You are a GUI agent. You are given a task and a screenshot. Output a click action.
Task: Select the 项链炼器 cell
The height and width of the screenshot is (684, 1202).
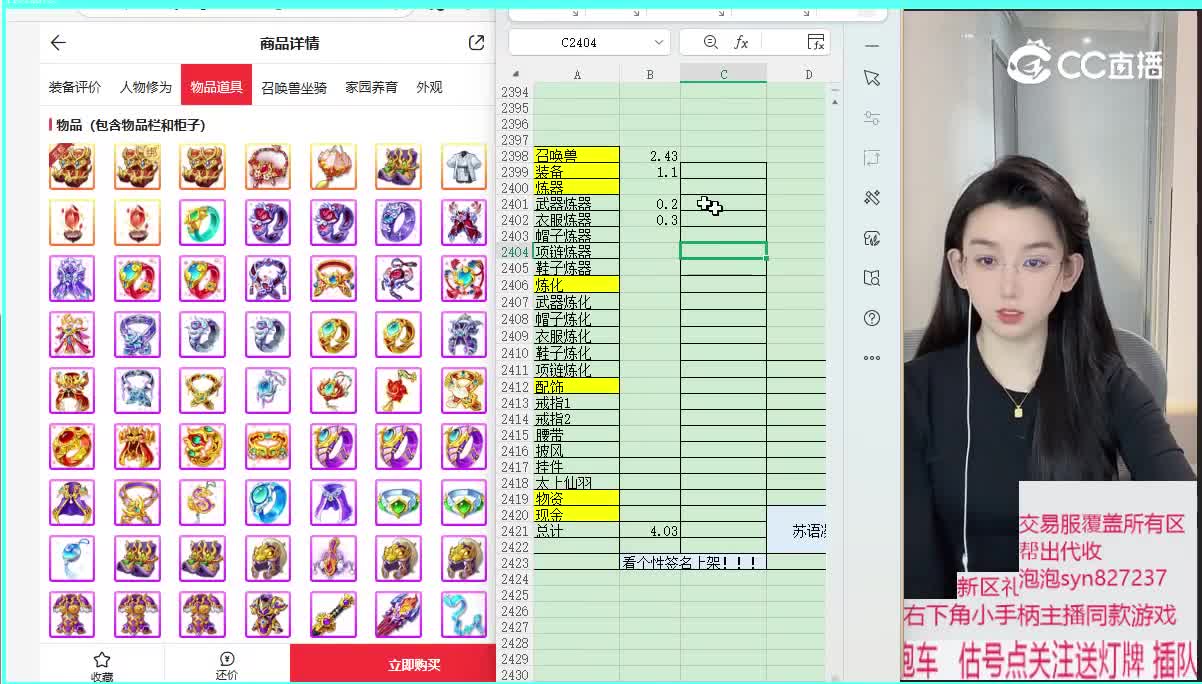click(x=577, y=251)
